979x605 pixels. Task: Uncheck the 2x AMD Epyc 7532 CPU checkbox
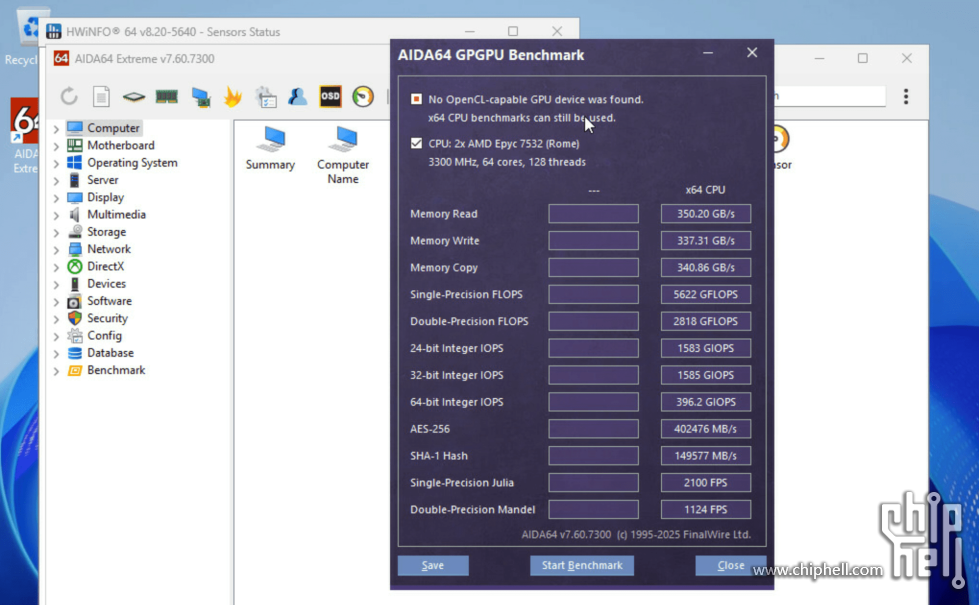[416, 143]
